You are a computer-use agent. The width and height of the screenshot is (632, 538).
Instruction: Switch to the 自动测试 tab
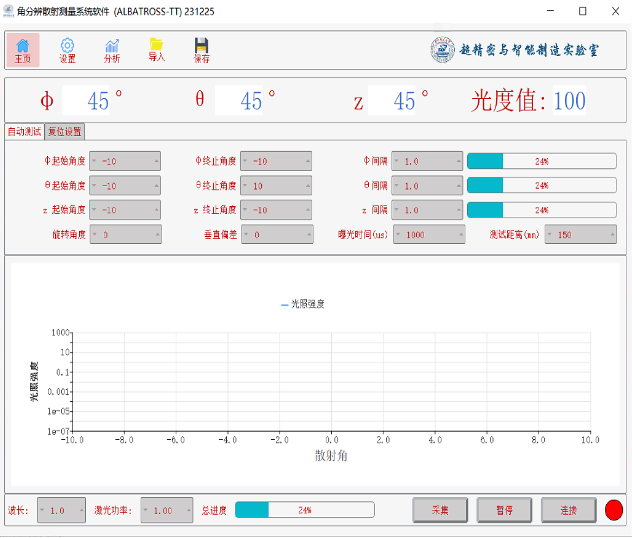(x=24, y=131)
